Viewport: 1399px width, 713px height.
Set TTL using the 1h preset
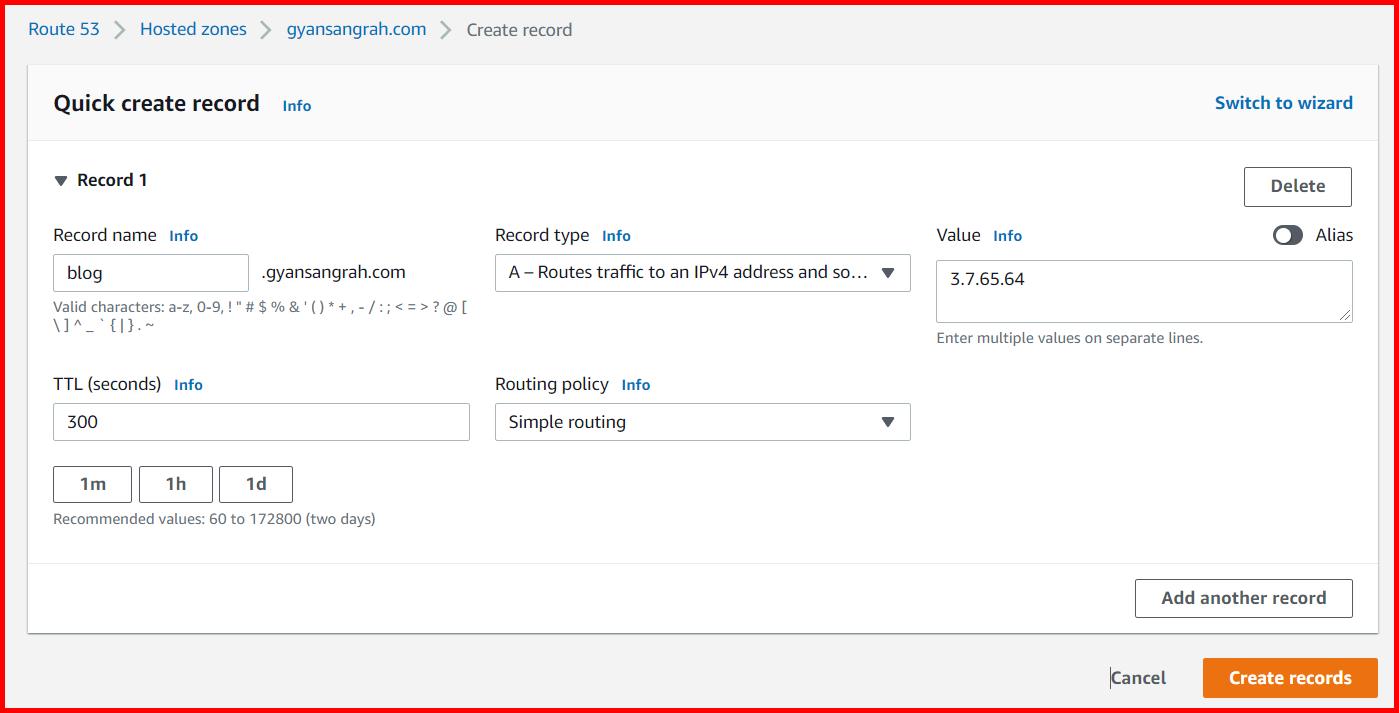click(x=175, y=484)
